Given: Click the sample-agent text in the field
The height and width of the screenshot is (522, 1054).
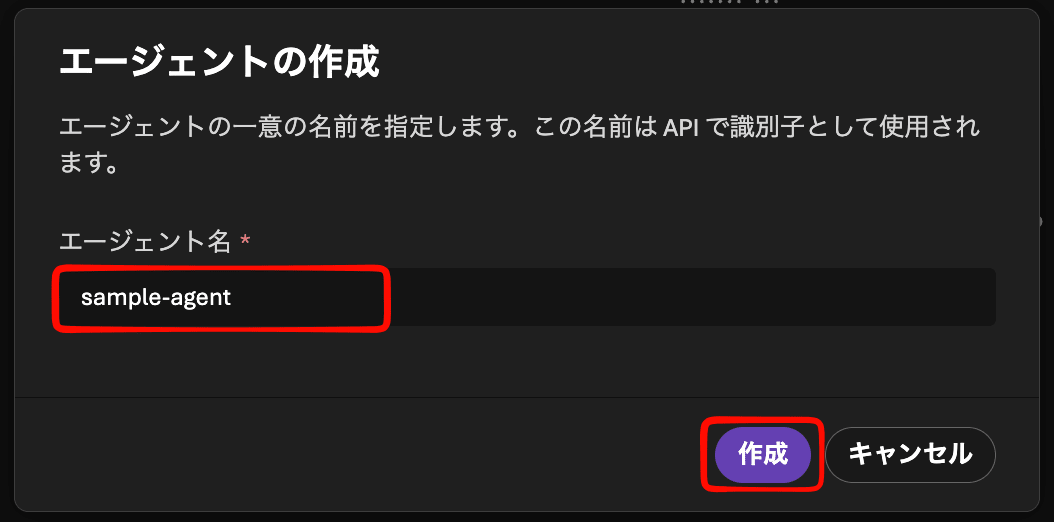Looking at the screenshot, I should (156, 298).
